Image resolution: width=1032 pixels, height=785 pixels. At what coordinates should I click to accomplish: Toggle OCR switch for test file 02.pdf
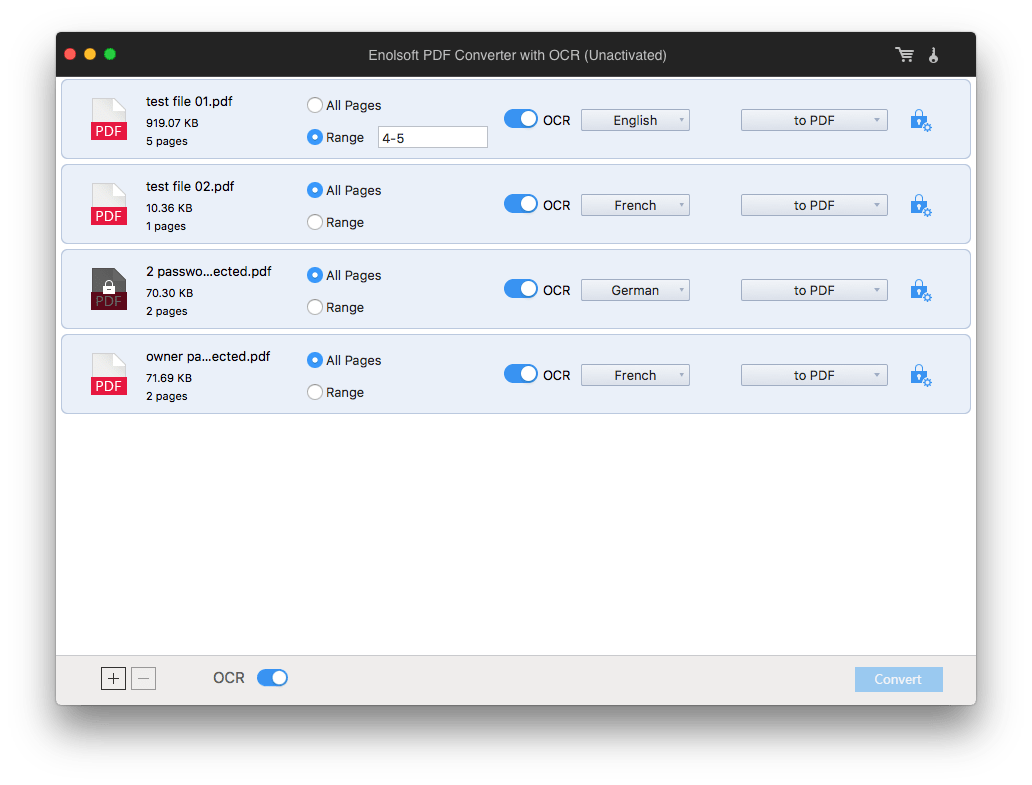pyautogui.click(x=521, y=204)
